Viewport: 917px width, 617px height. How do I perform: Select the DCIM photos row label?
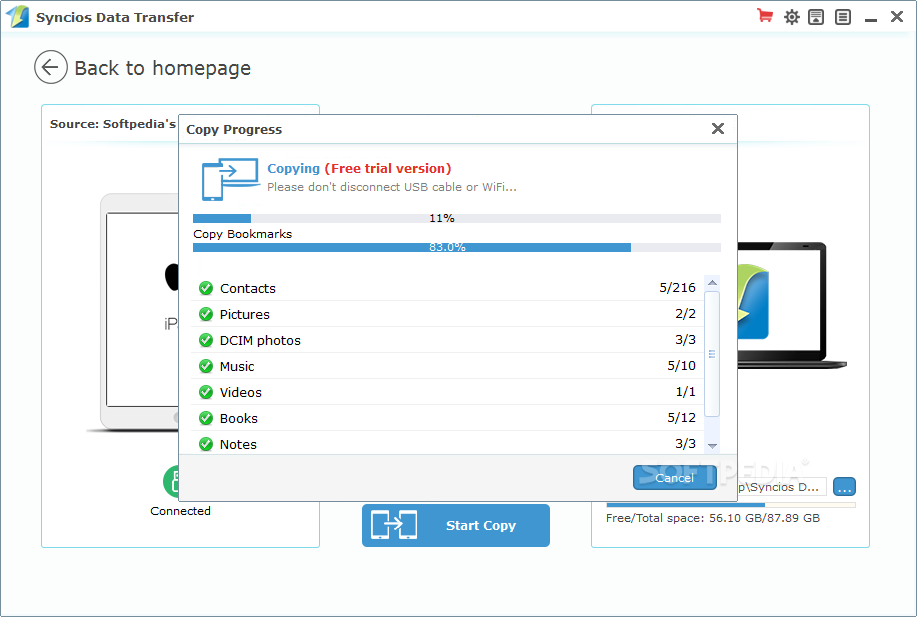click(260, 340)
